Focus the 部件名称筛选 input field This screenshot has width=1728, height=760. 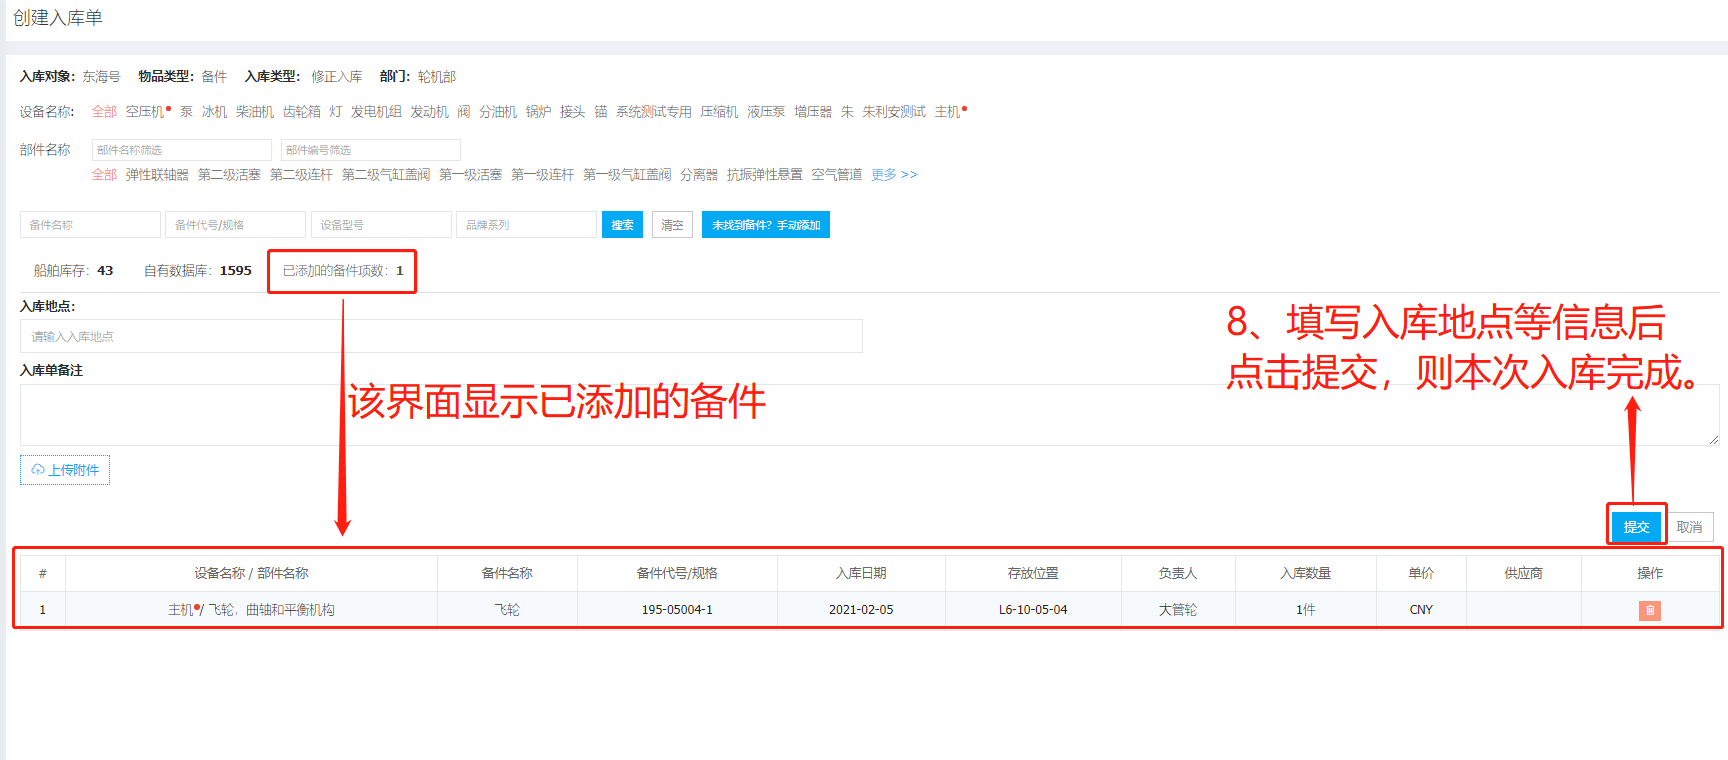point(181,150)
